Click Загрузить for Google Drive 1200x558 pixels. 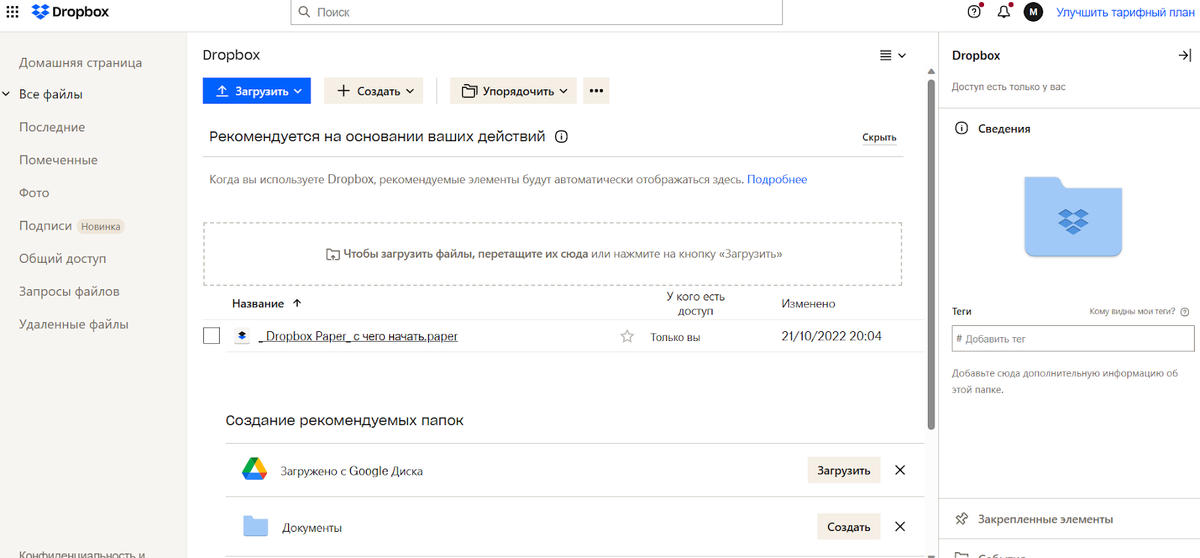coord(844,470)
